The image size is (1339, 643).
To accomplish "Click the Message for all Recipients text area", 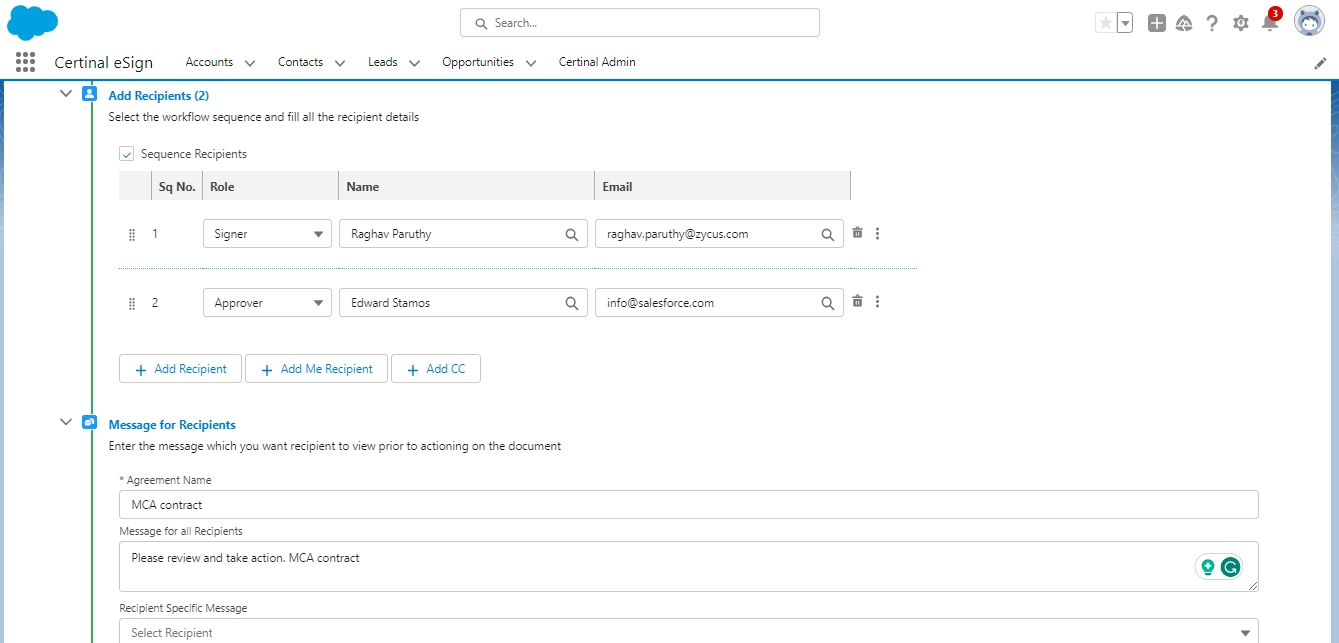I will click(689, 567).
